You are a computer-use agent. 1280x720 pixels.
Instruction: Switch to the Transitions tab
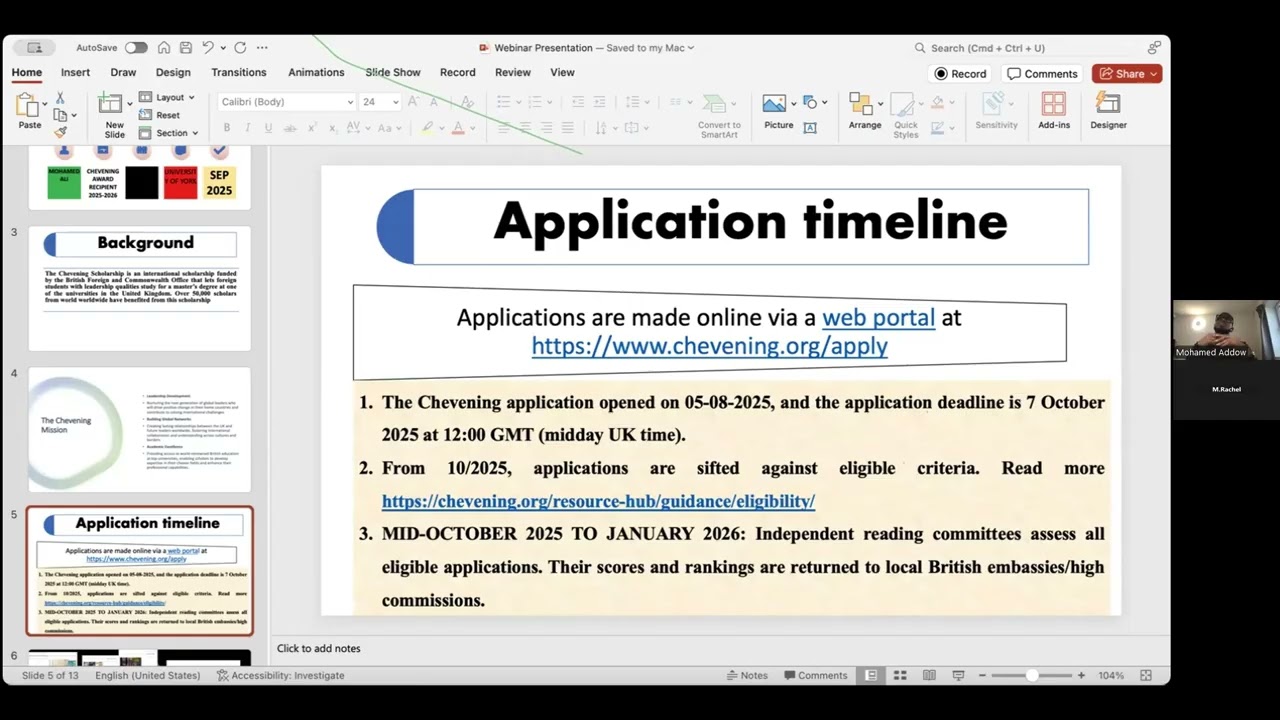click(239, 72)
